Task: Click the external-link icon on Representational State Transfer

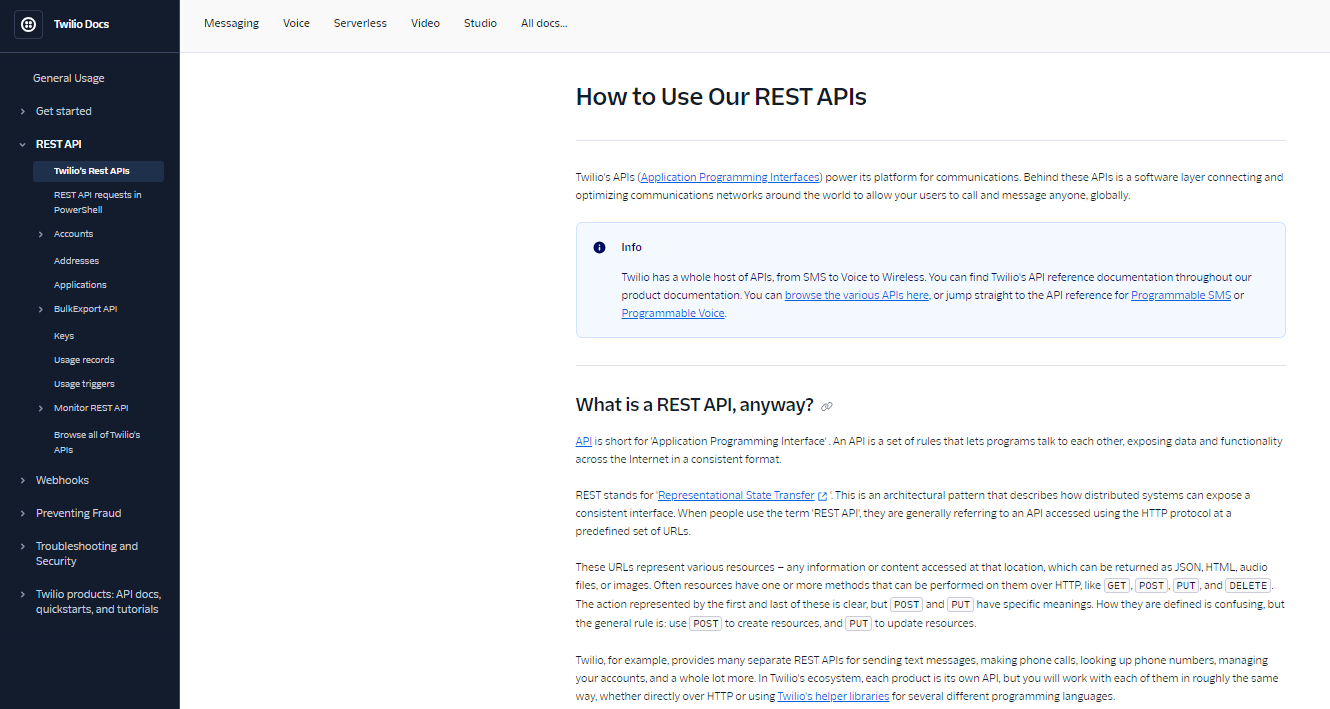Action: tap(823, 494)
